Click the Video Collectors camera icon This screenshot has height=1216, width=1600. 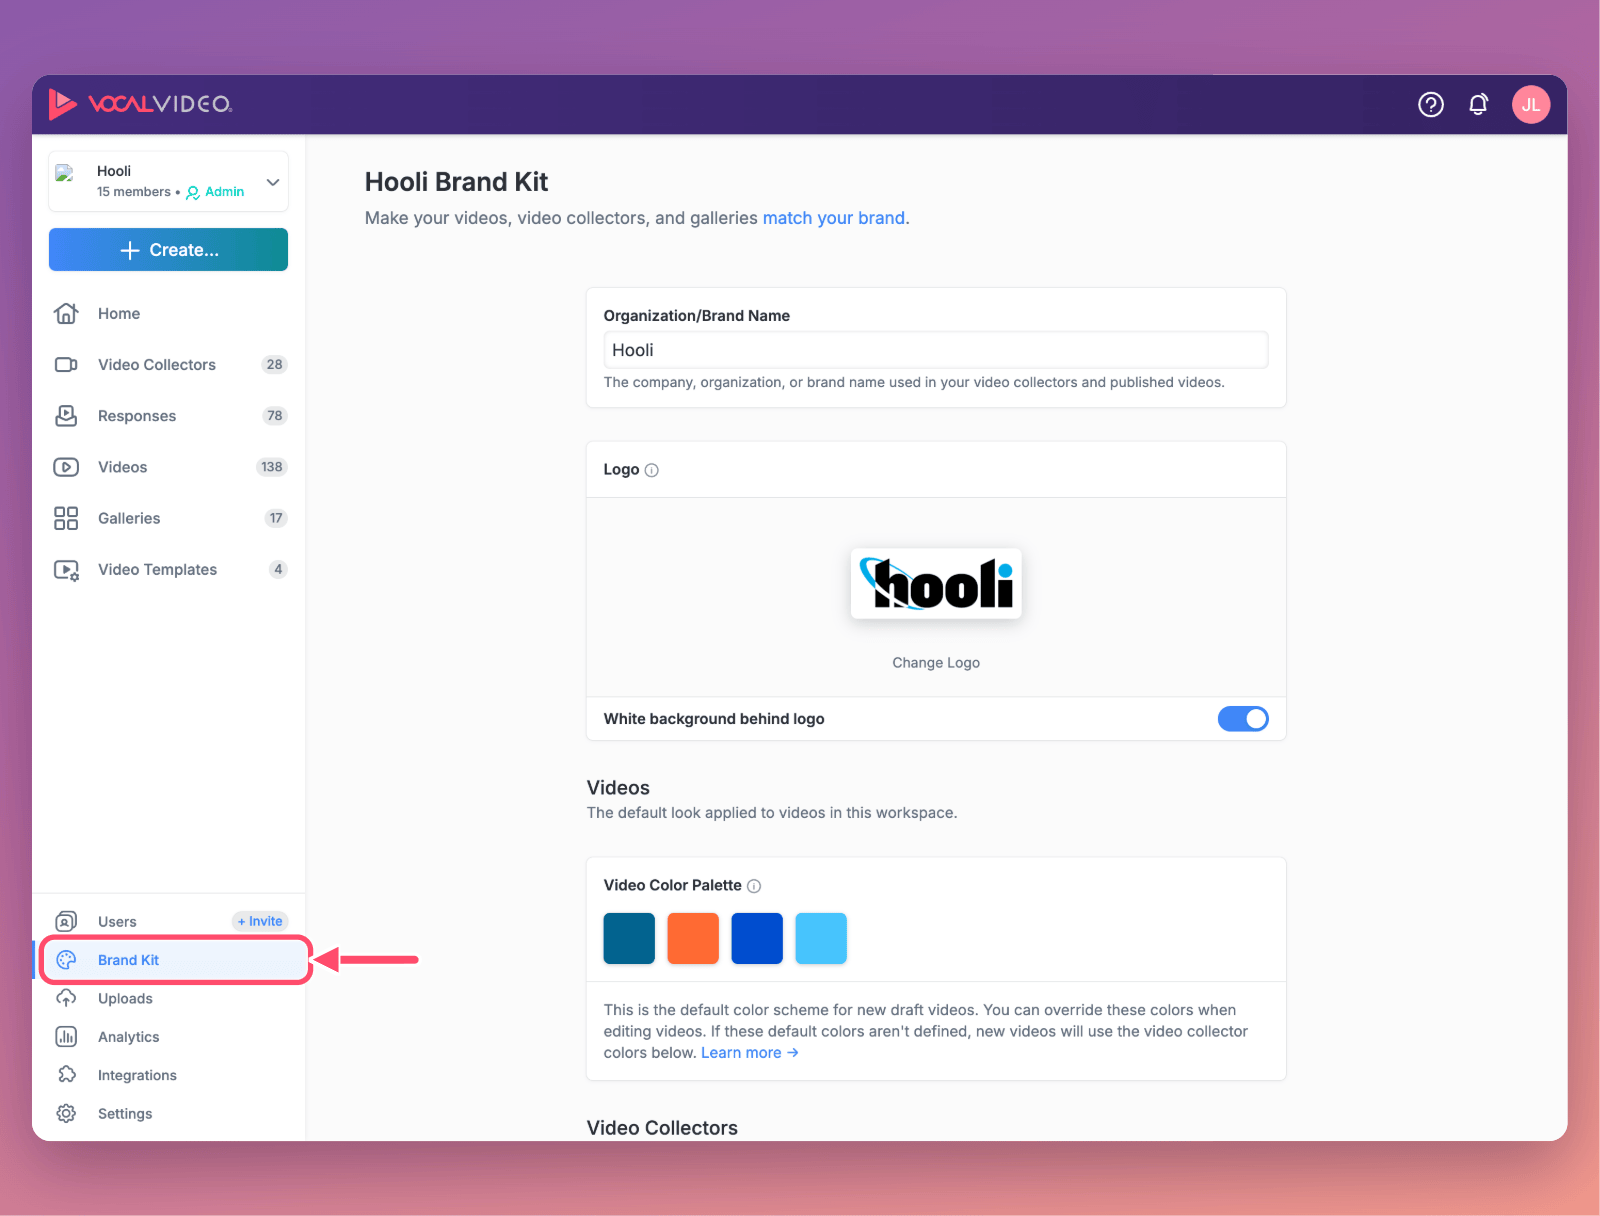click(66, 365)
